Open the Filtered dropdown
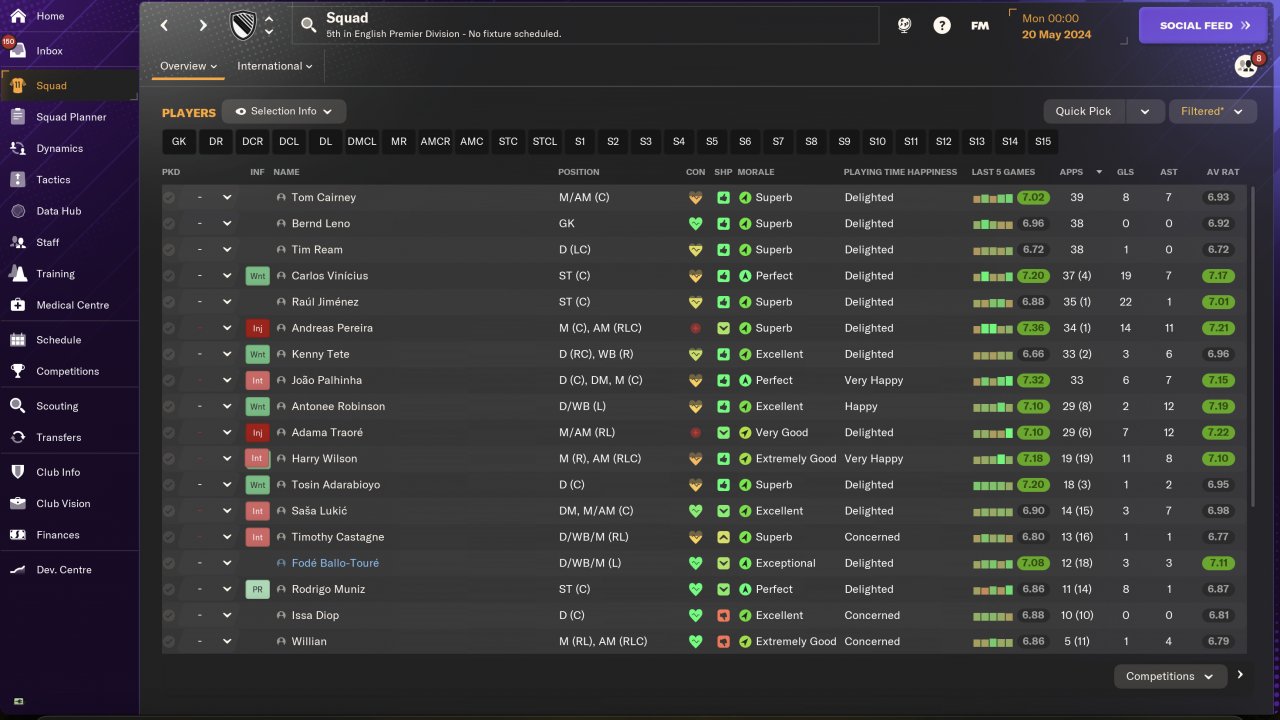Viewport: 1280px width, 720px height. (1212, 111)
